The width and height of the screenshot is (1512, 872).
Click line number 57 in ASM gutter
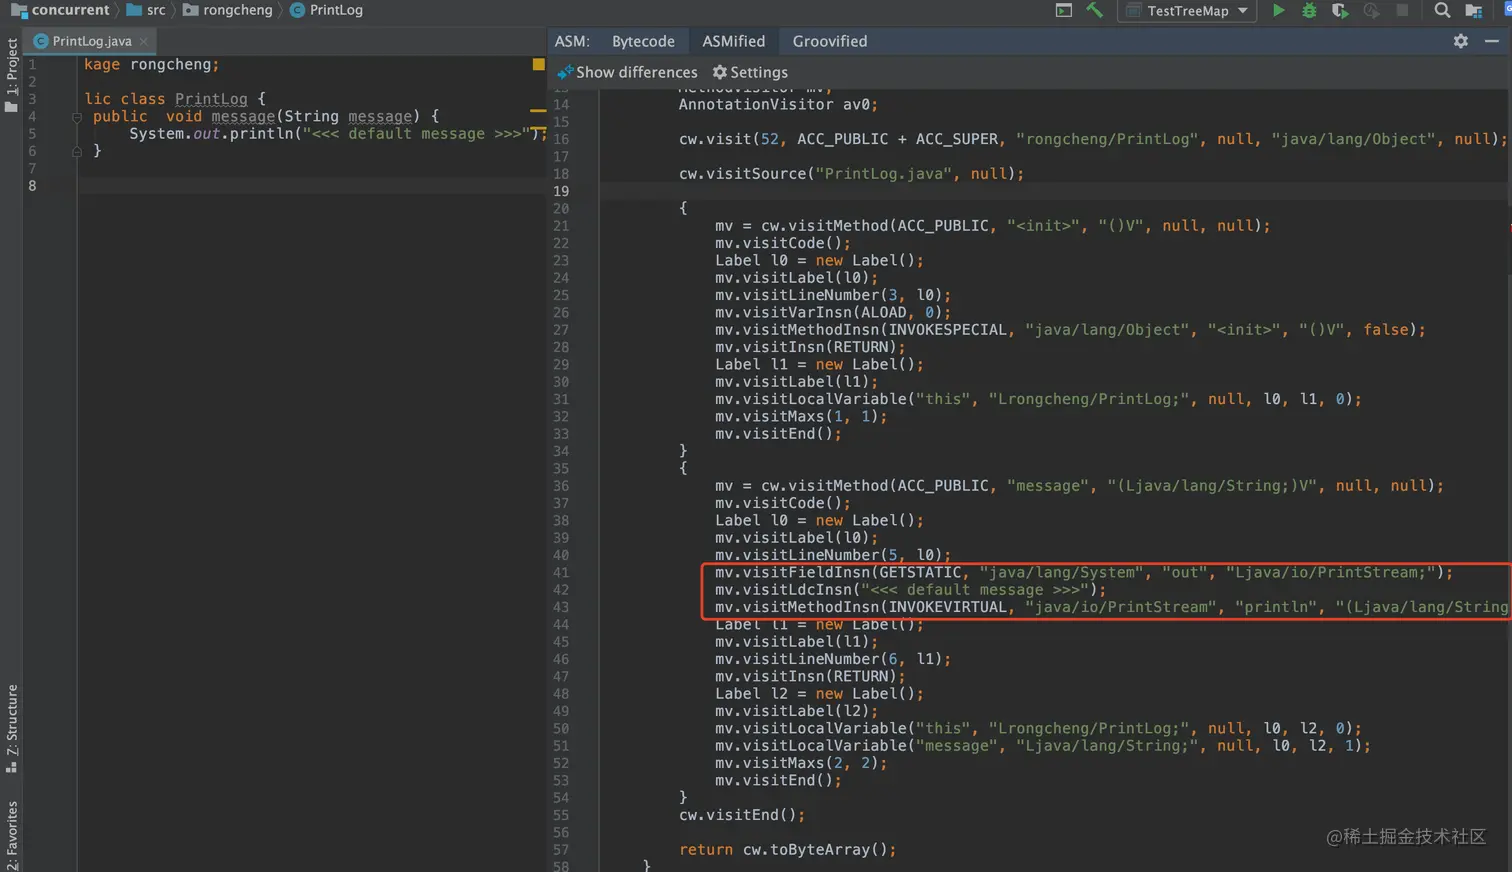click(561, 850)
